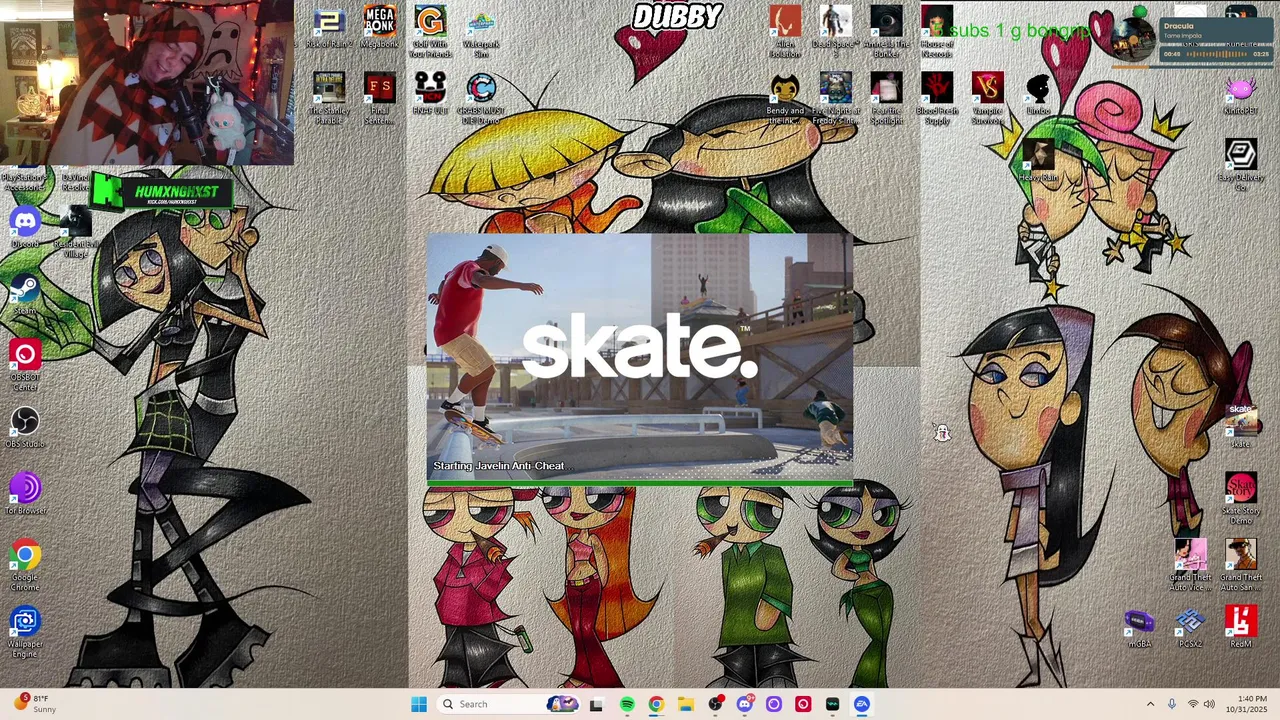Switch to Chrome on the taskbar
Screen dimensions: 1280x720
click(656, 704)
